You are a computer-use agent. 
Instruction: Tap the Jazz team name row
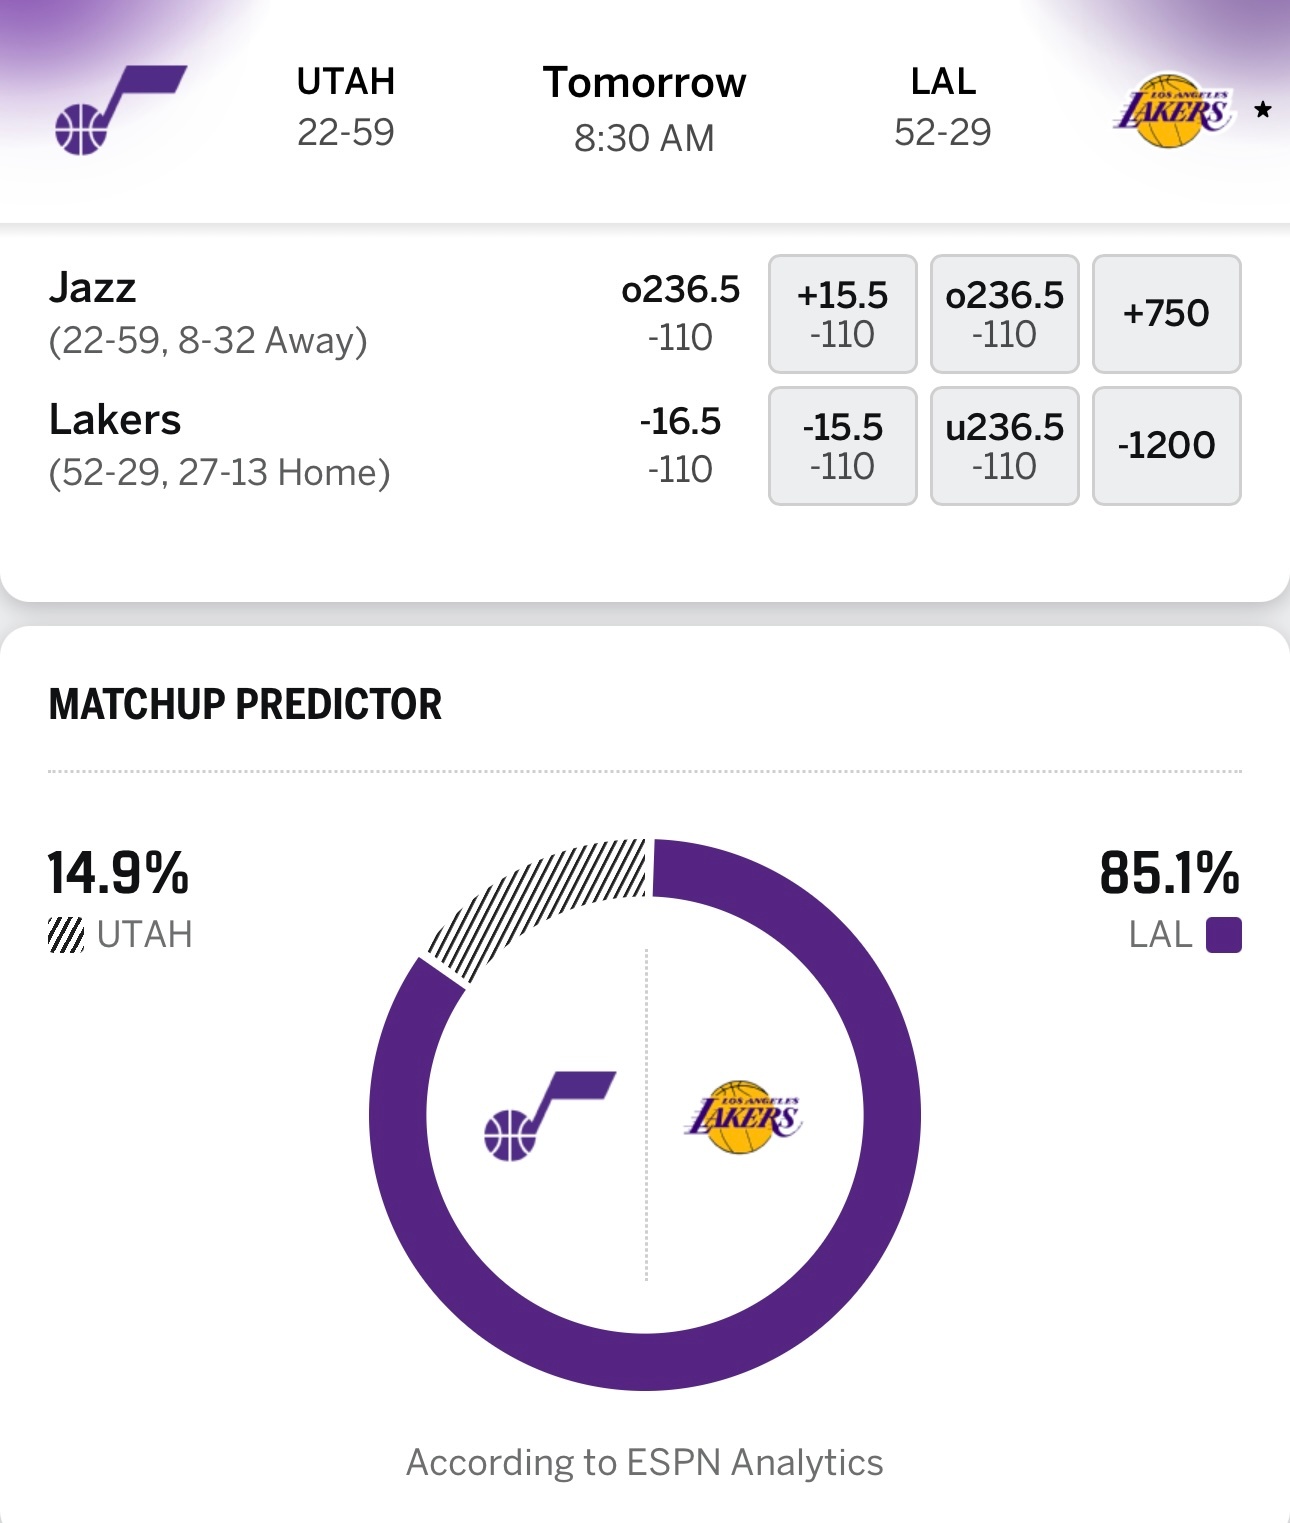pyautogui.click(x=208, y=314)
